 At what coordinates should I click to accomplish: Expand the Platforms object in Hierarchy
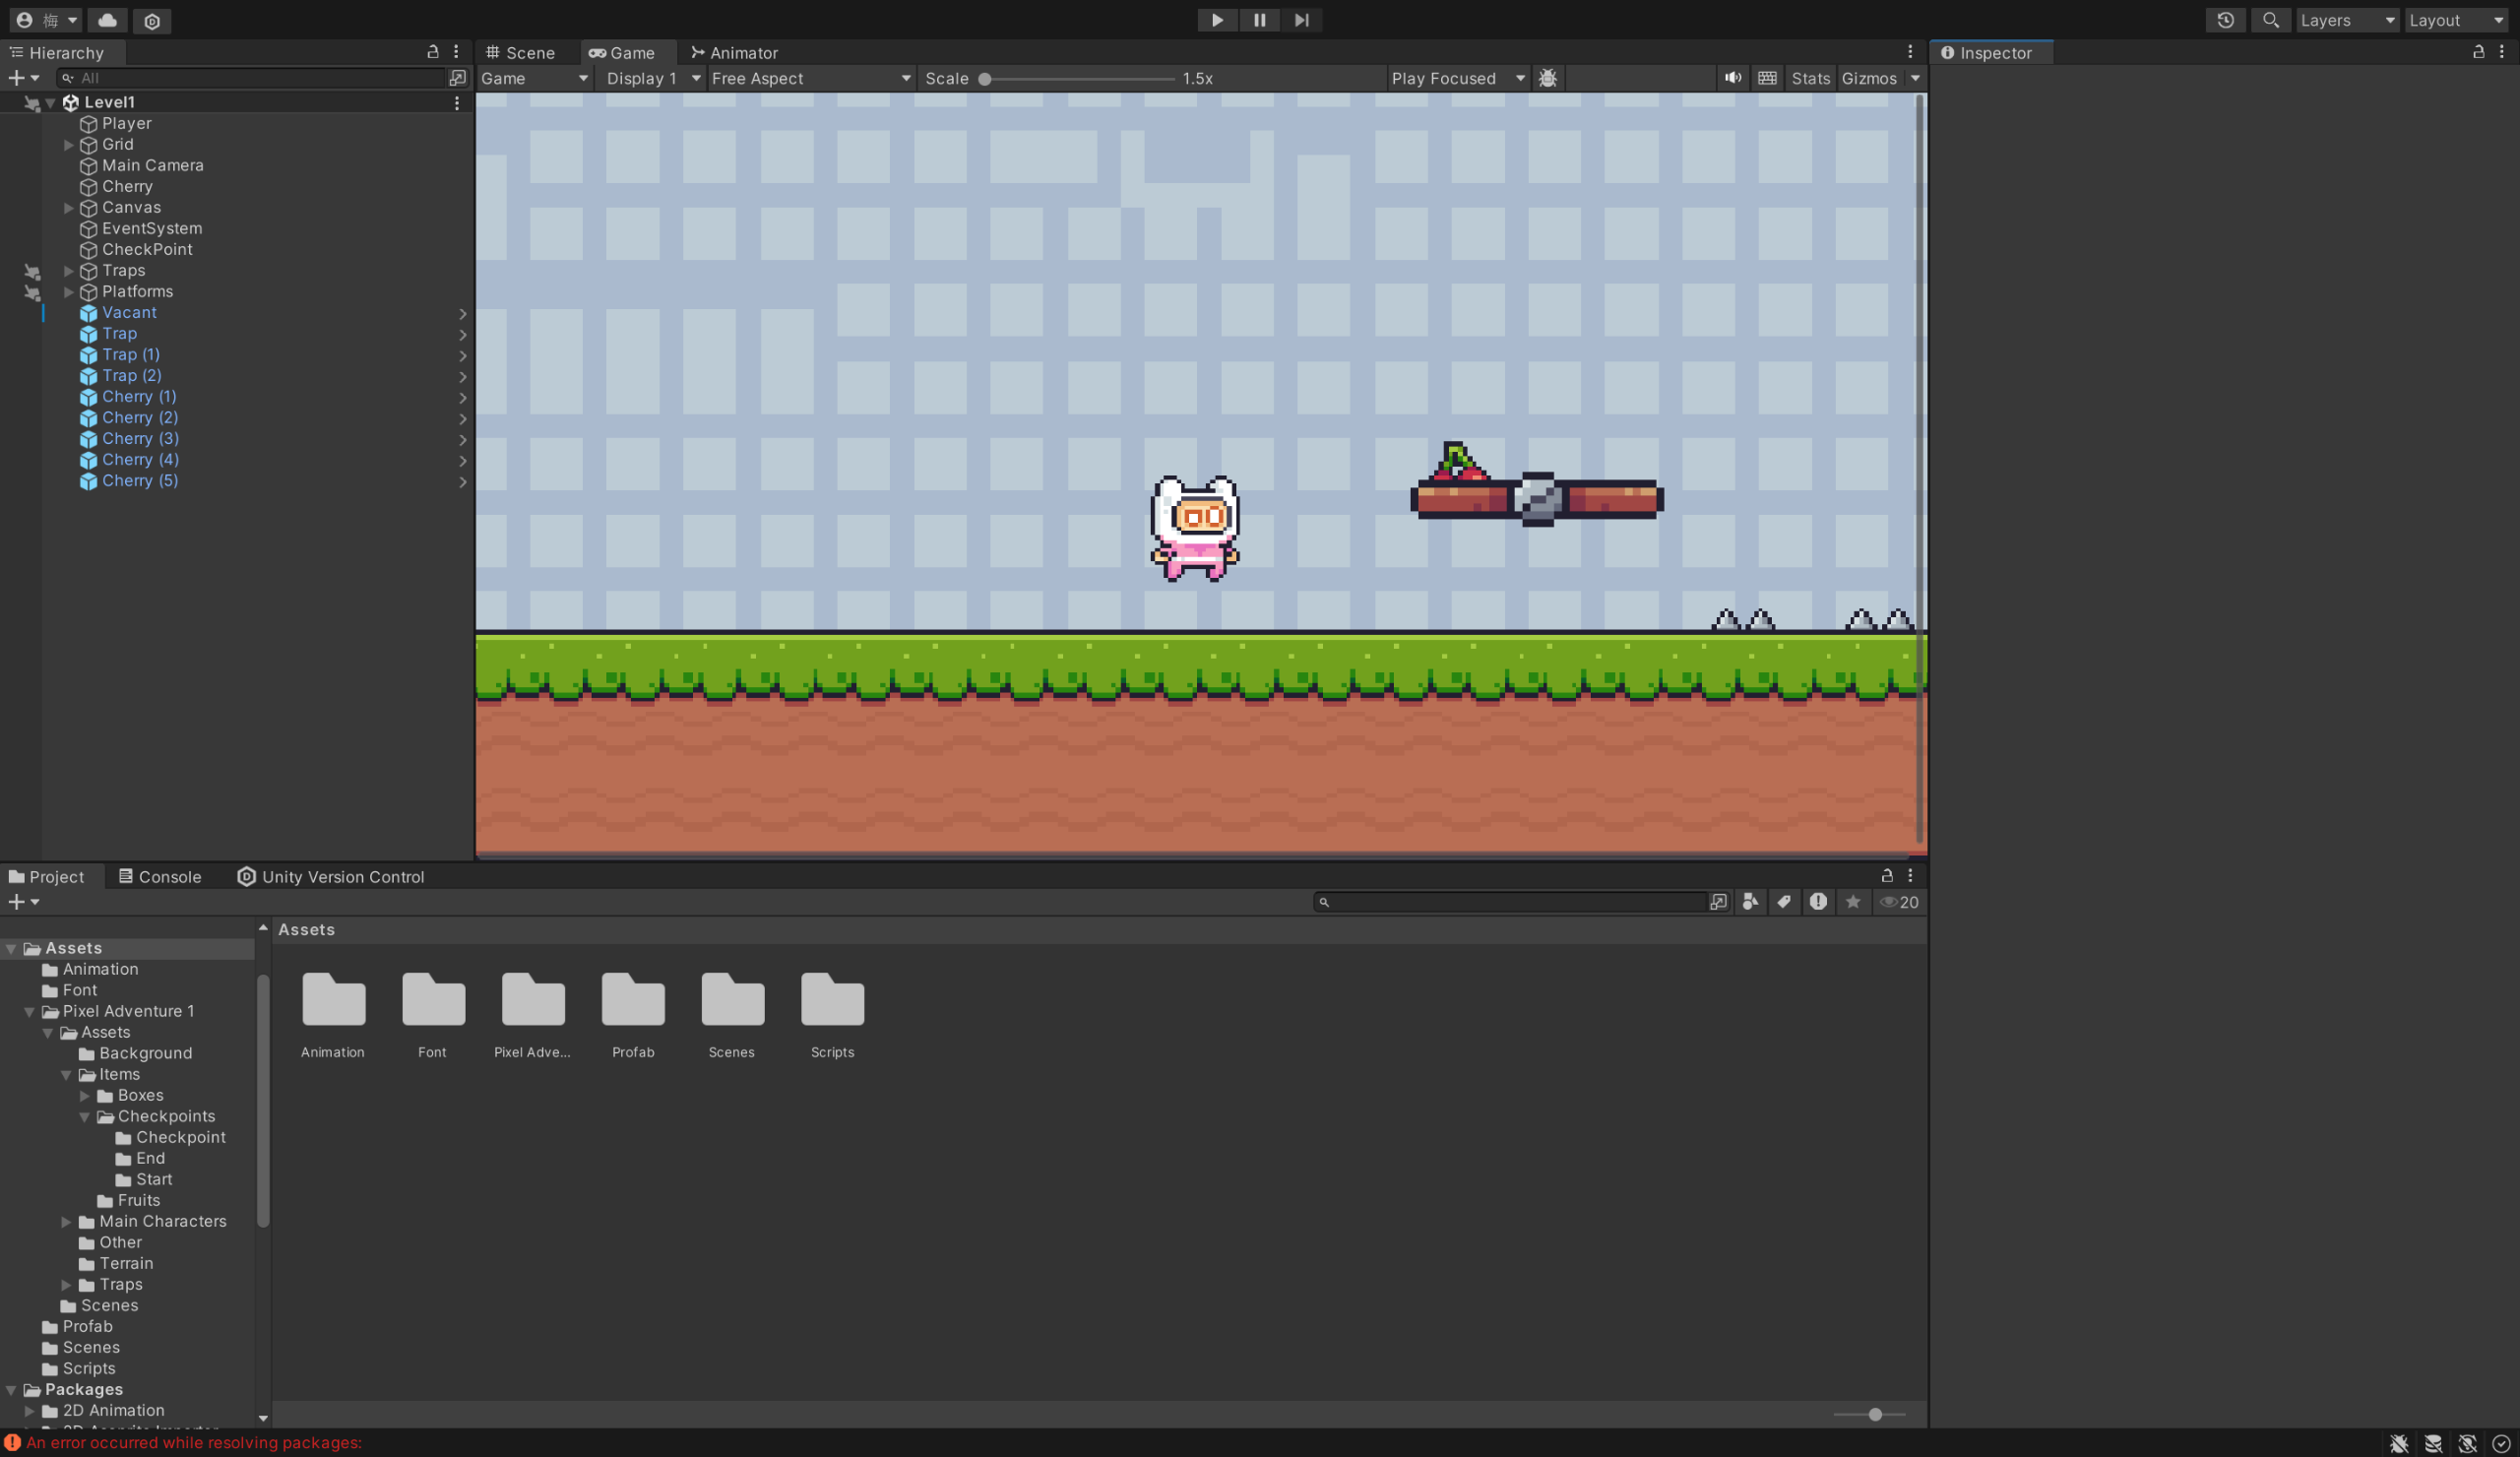pos(69,291)
